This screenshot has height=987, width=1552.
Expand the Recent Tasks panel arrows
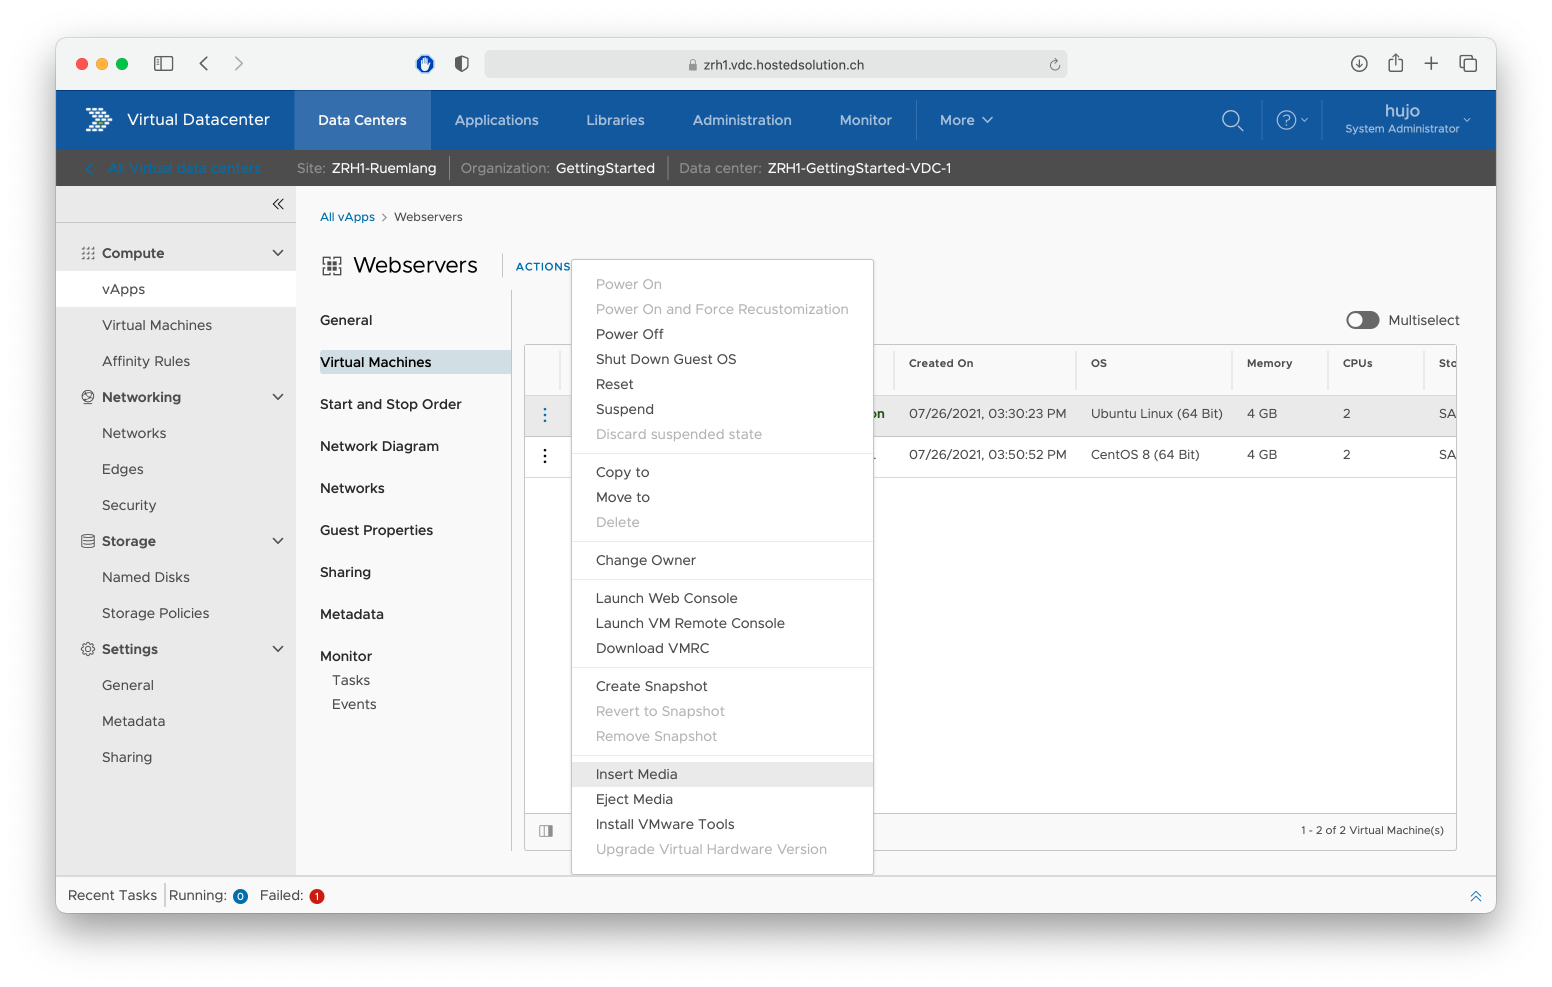click(1476, 896)
